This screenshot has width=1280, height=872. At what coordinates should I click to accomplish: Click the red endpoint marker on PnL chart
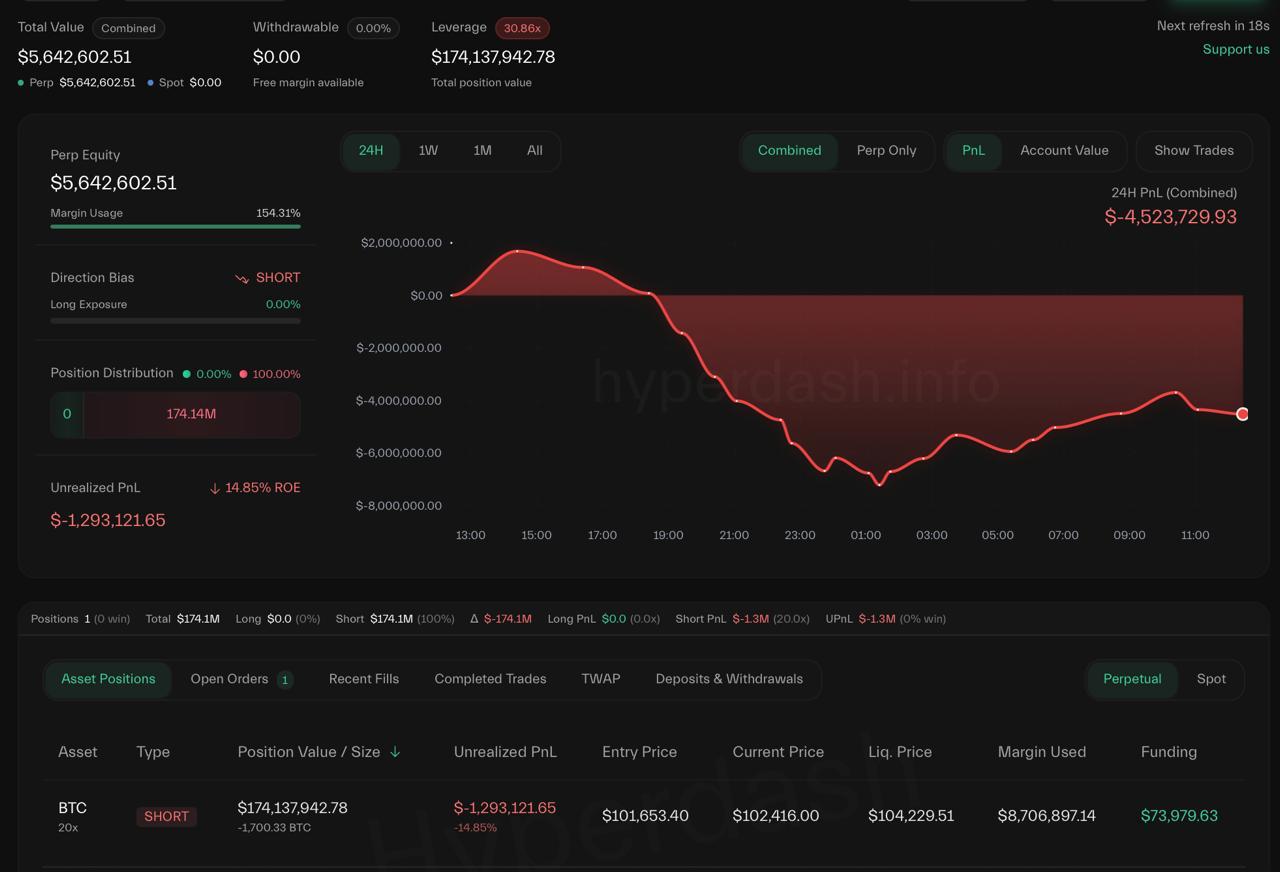(x=1242, y=414)
